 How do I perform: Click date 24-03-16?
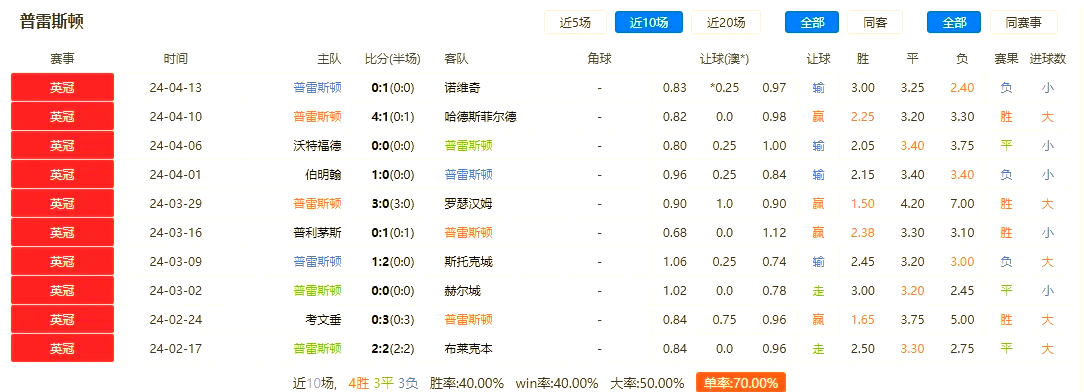(176, 233)
